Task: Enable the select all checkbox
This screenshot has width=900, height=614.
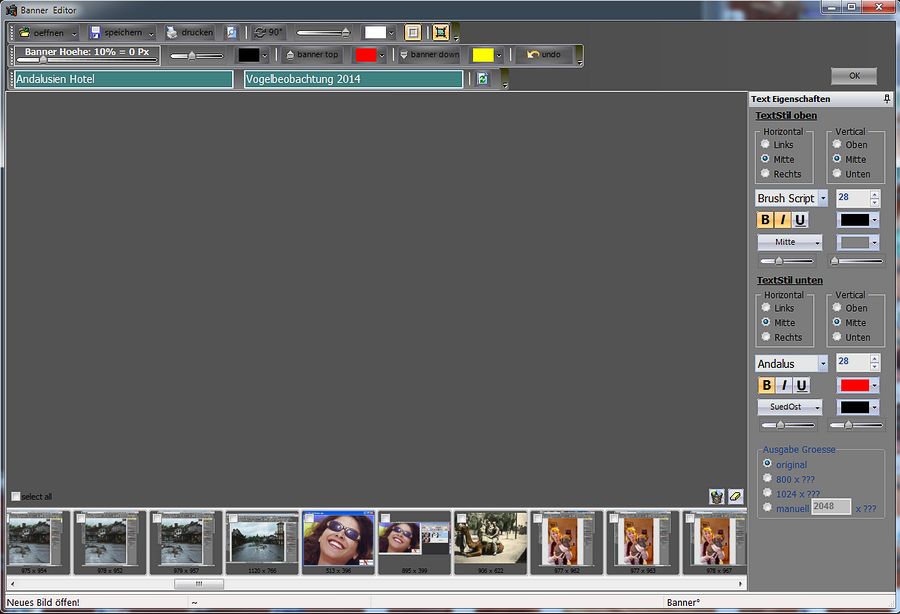Action: point(16,496)
